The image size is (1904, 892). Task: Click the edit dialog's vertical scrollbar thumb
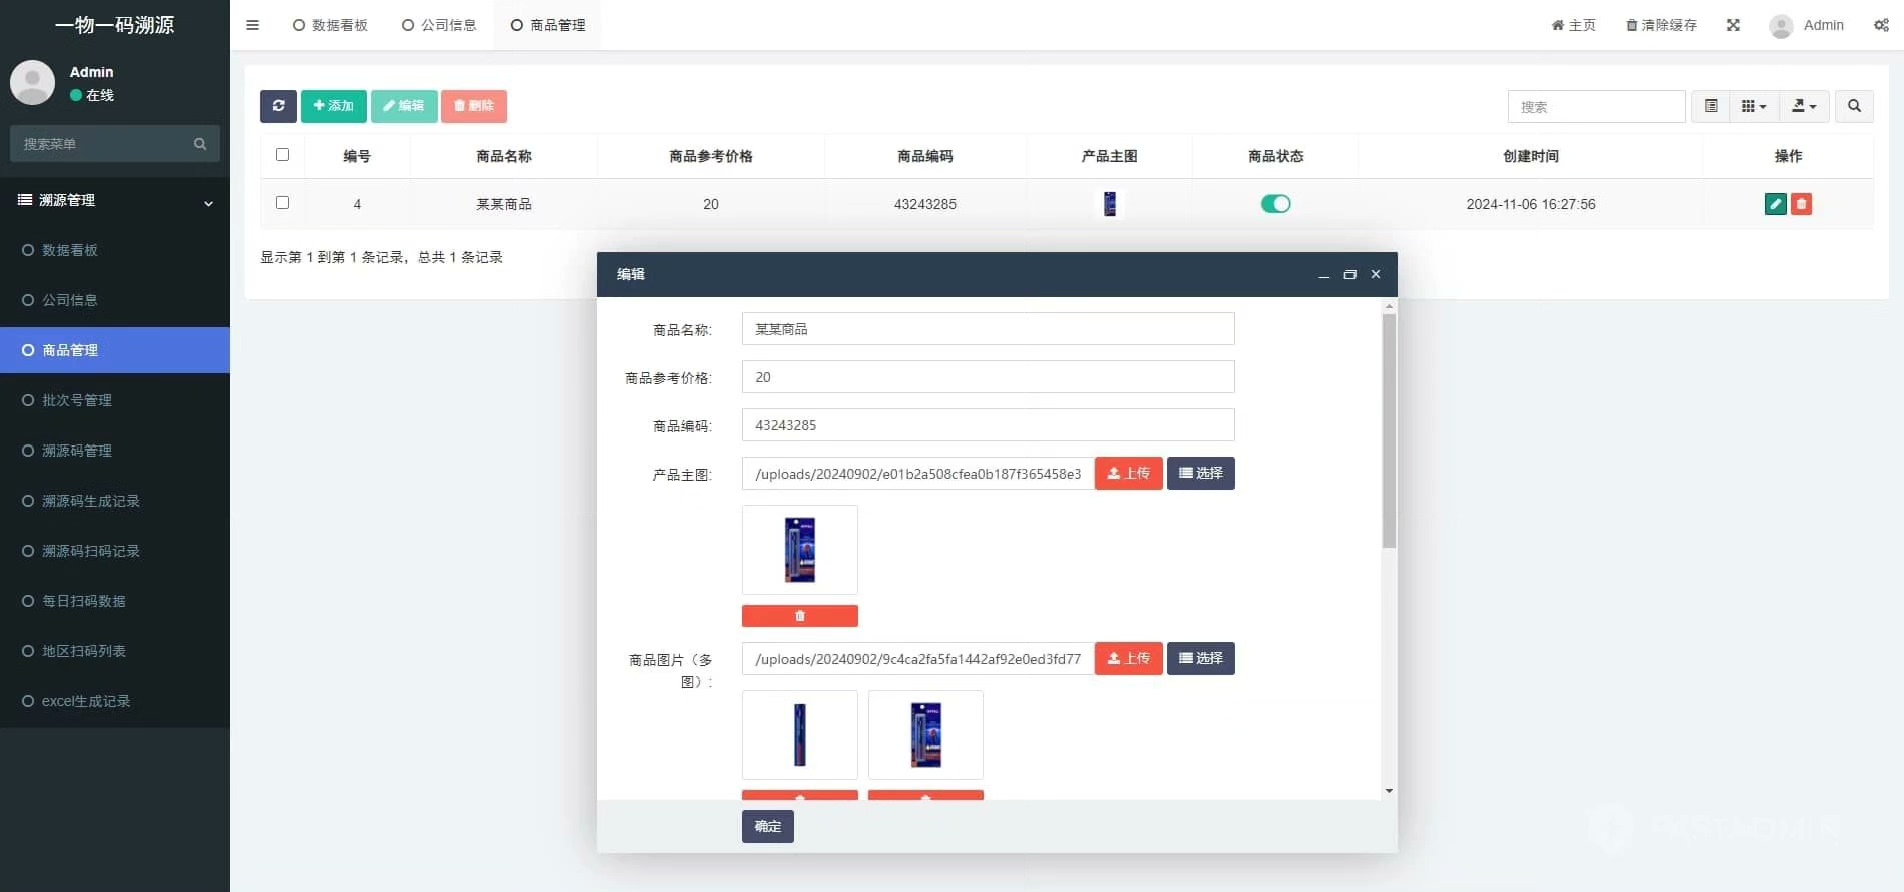pyautogui.click(x=1389, y=430)
